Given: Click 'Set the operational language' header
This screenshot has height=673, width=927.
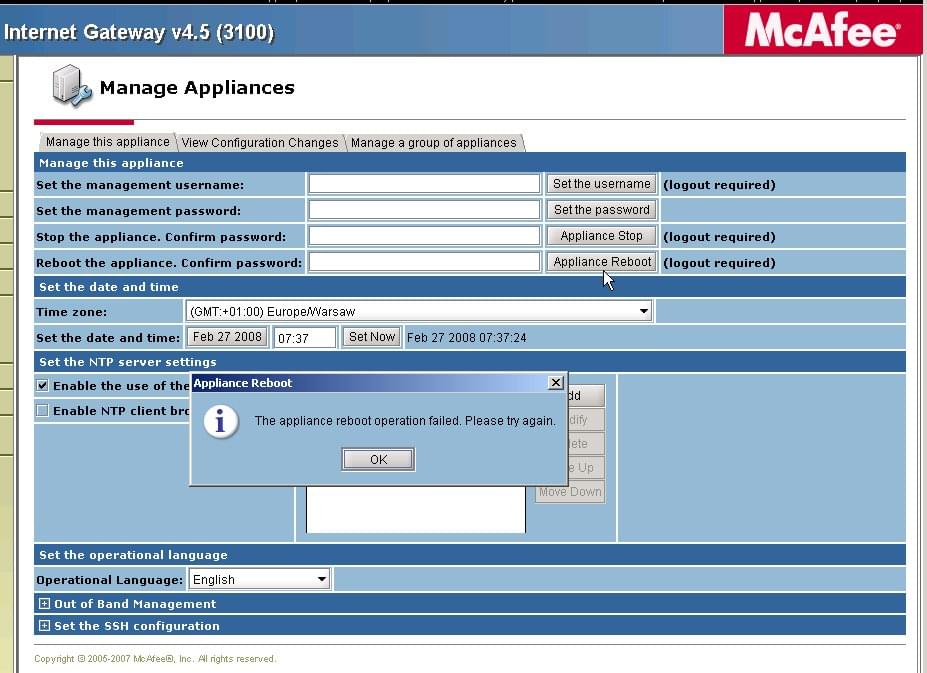Looking at the screenshot, I should (x=469, y=555).
